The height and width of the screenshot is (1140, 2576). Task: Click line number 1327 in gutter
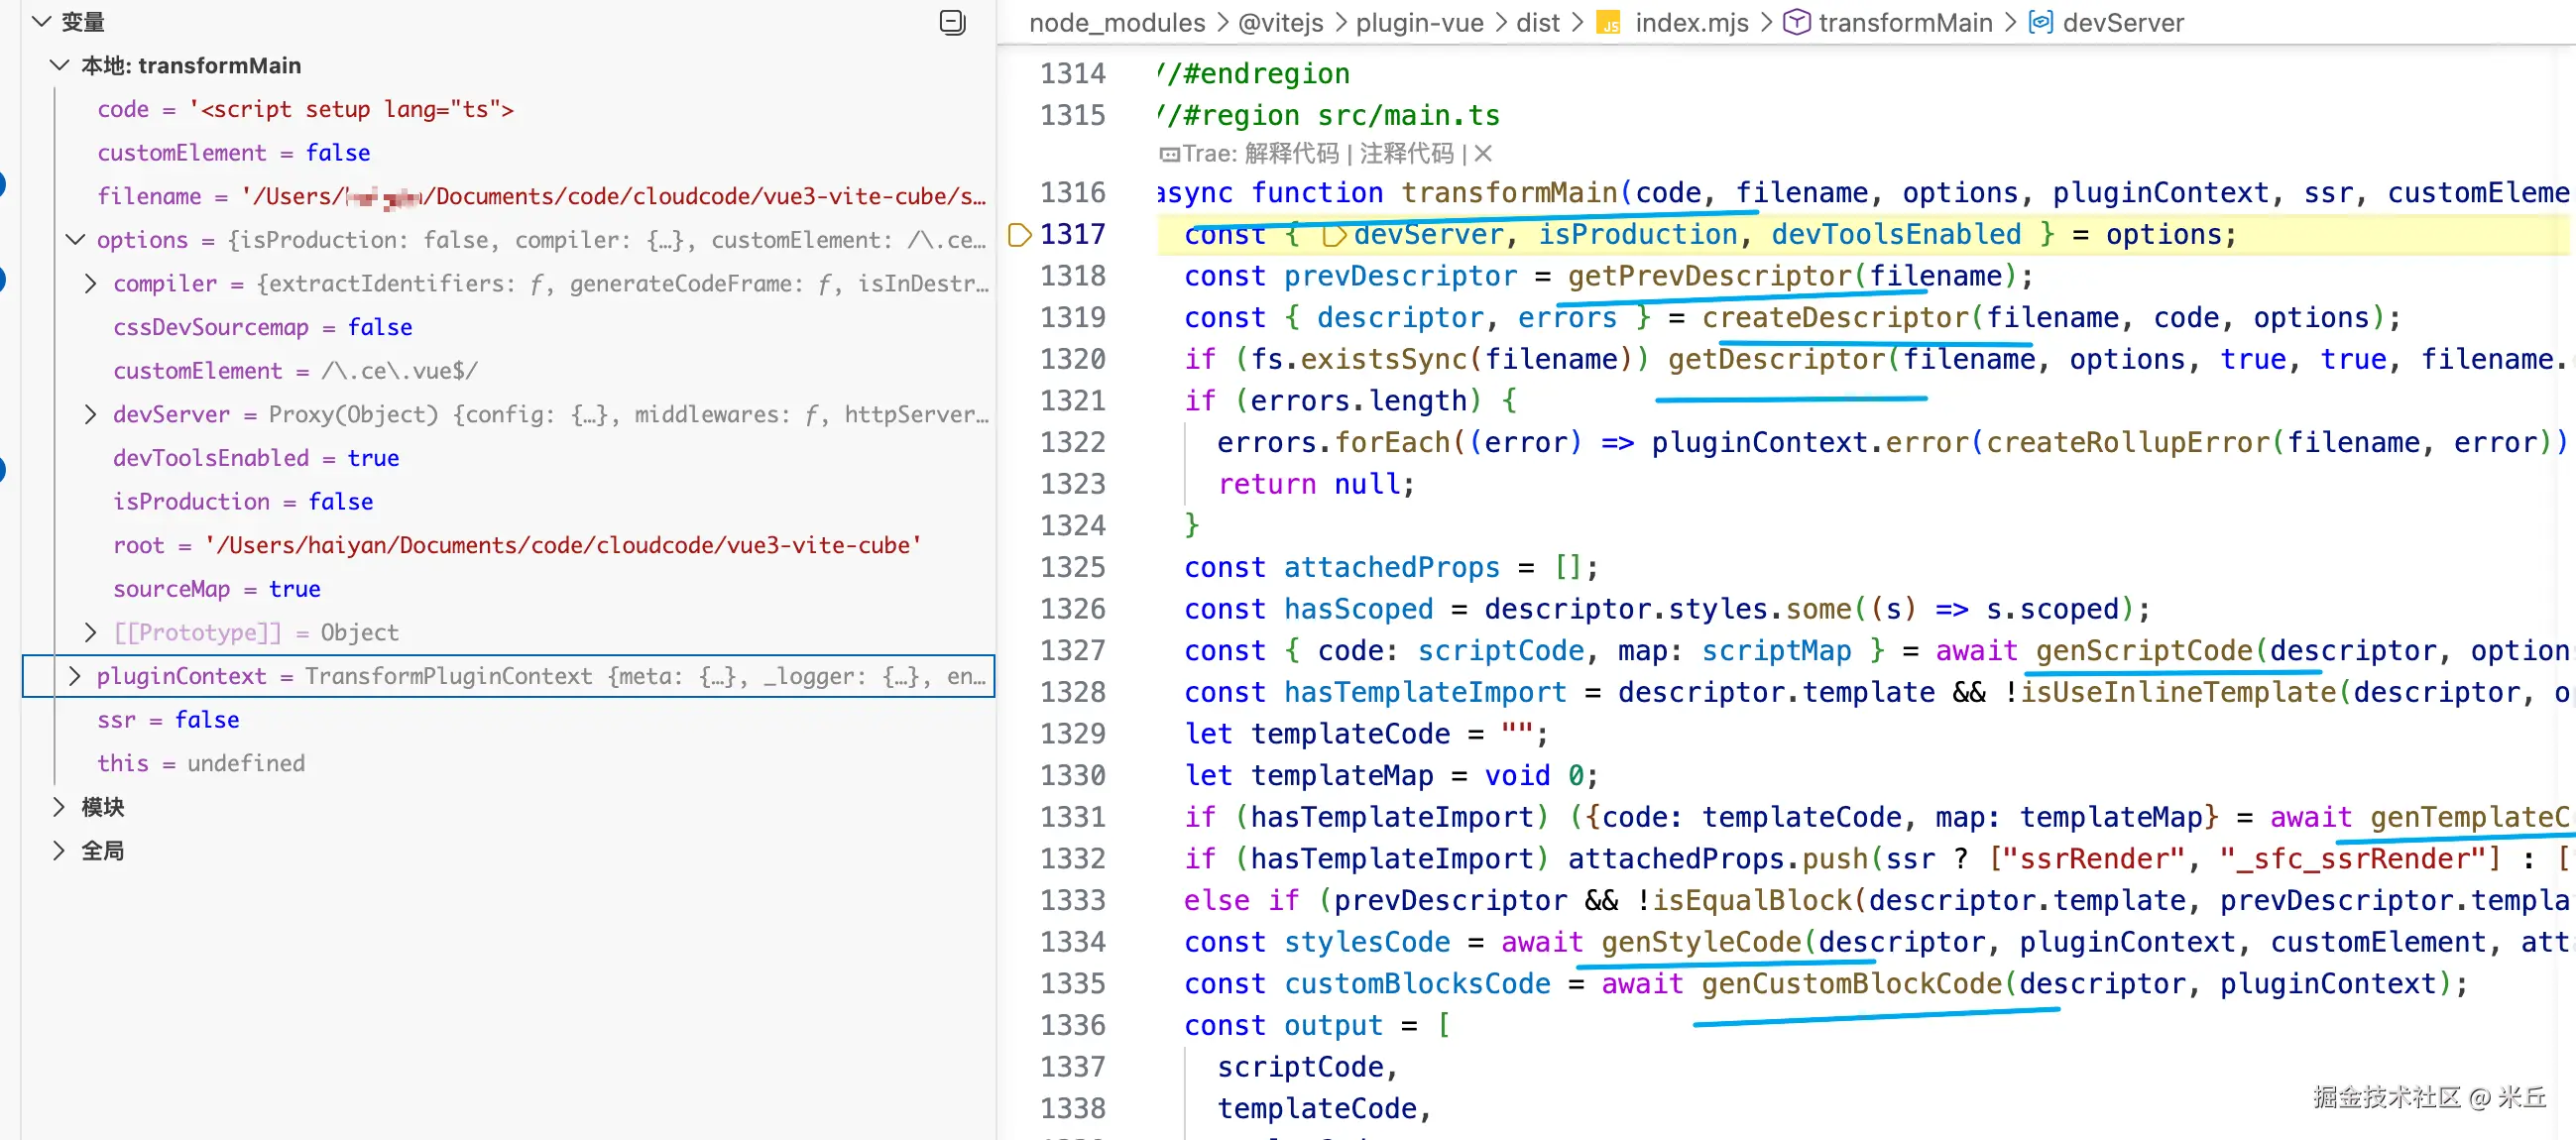1072,651
